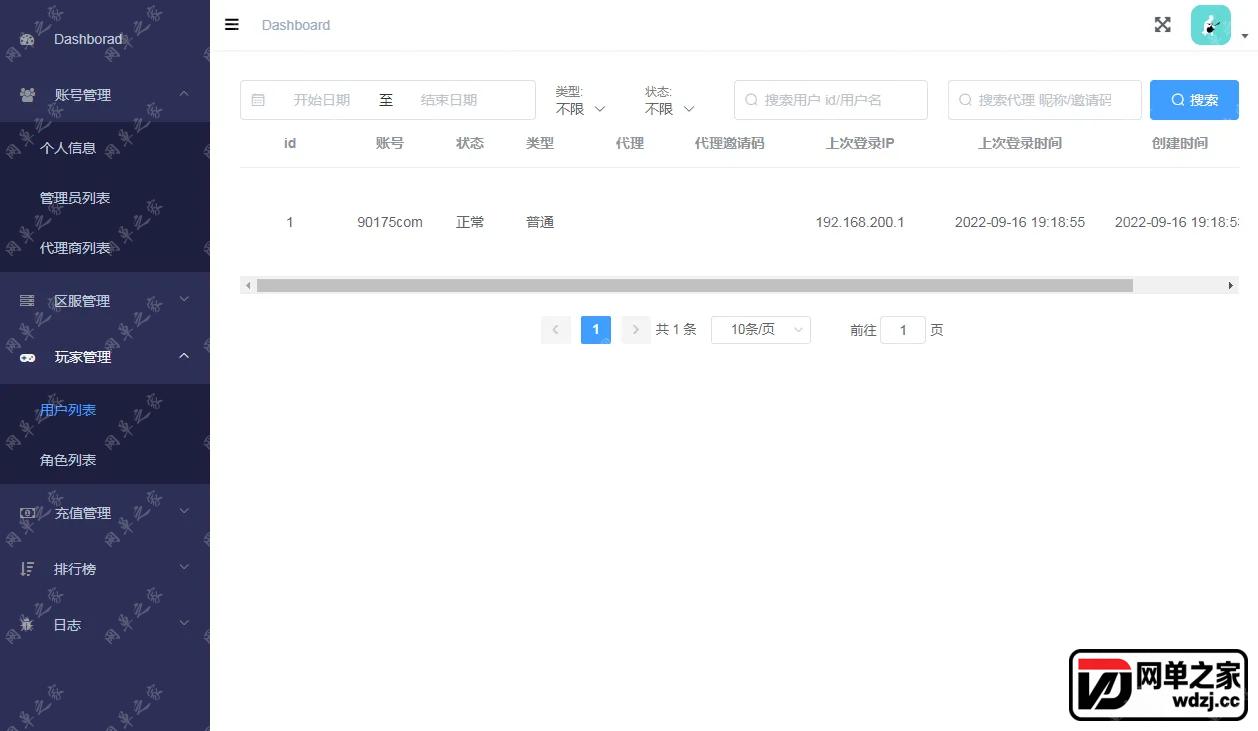Focus the 结束日期 end date field
Image resolution: width=1258 pixels, height=731 pixels.
(449, 100)
